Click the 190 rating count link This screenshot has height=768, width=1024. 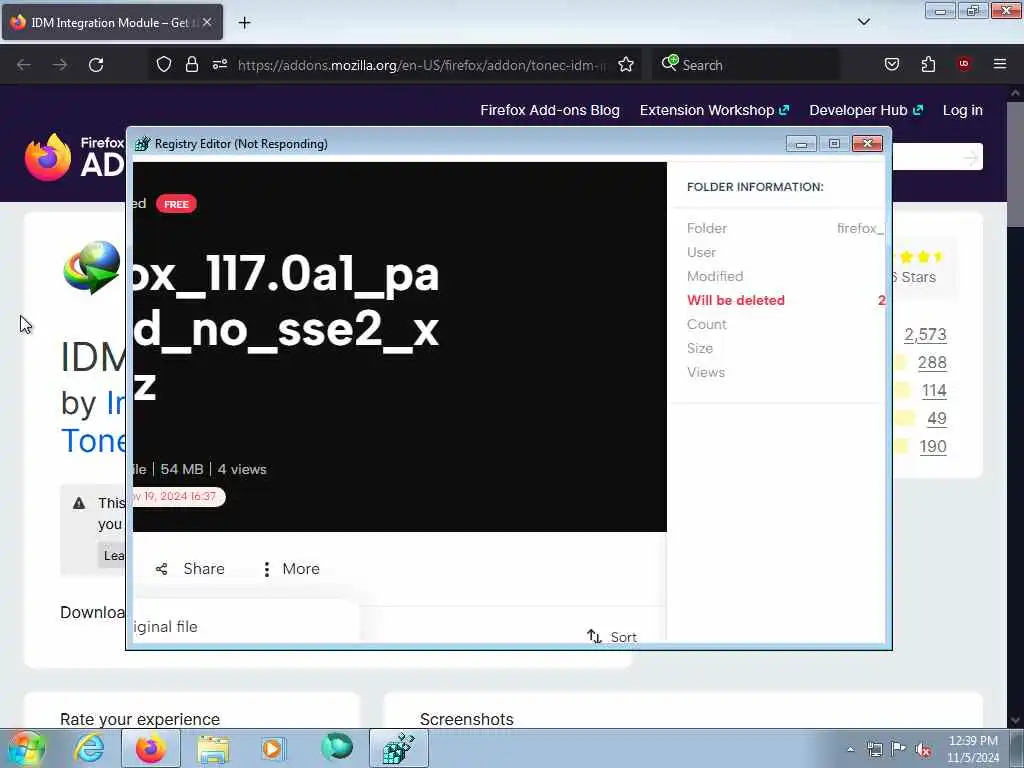pyautogui.click(x=933, y=447)
